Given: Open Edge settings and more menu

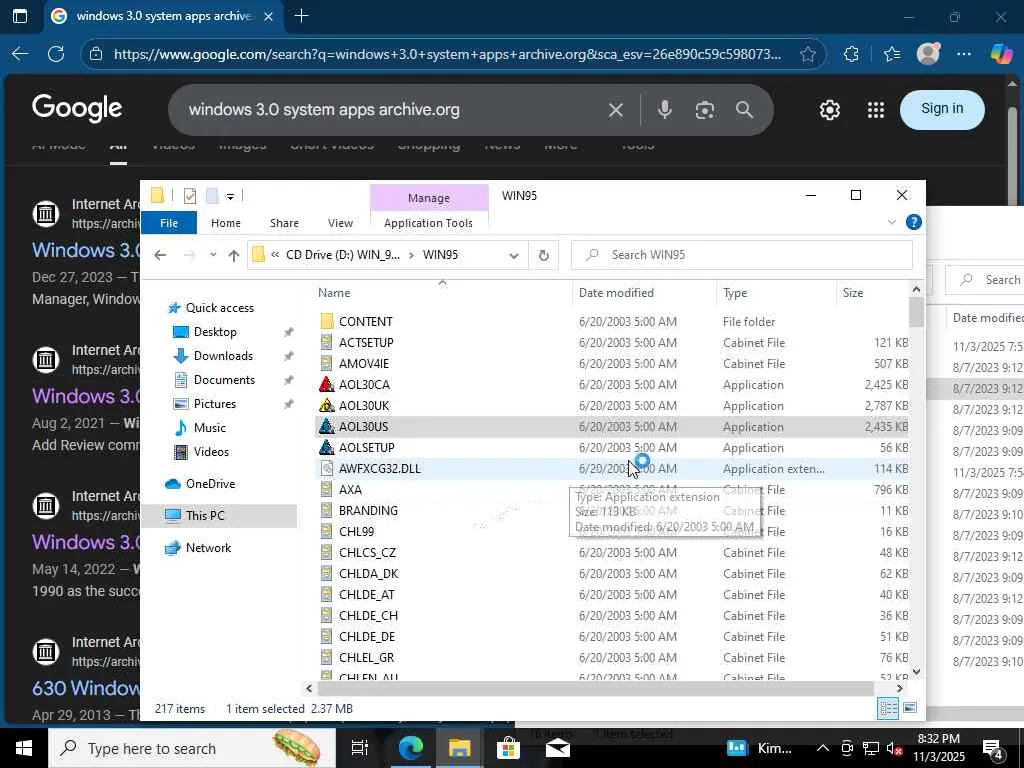Looking at the screenshot, I should [x=964, y=54].
